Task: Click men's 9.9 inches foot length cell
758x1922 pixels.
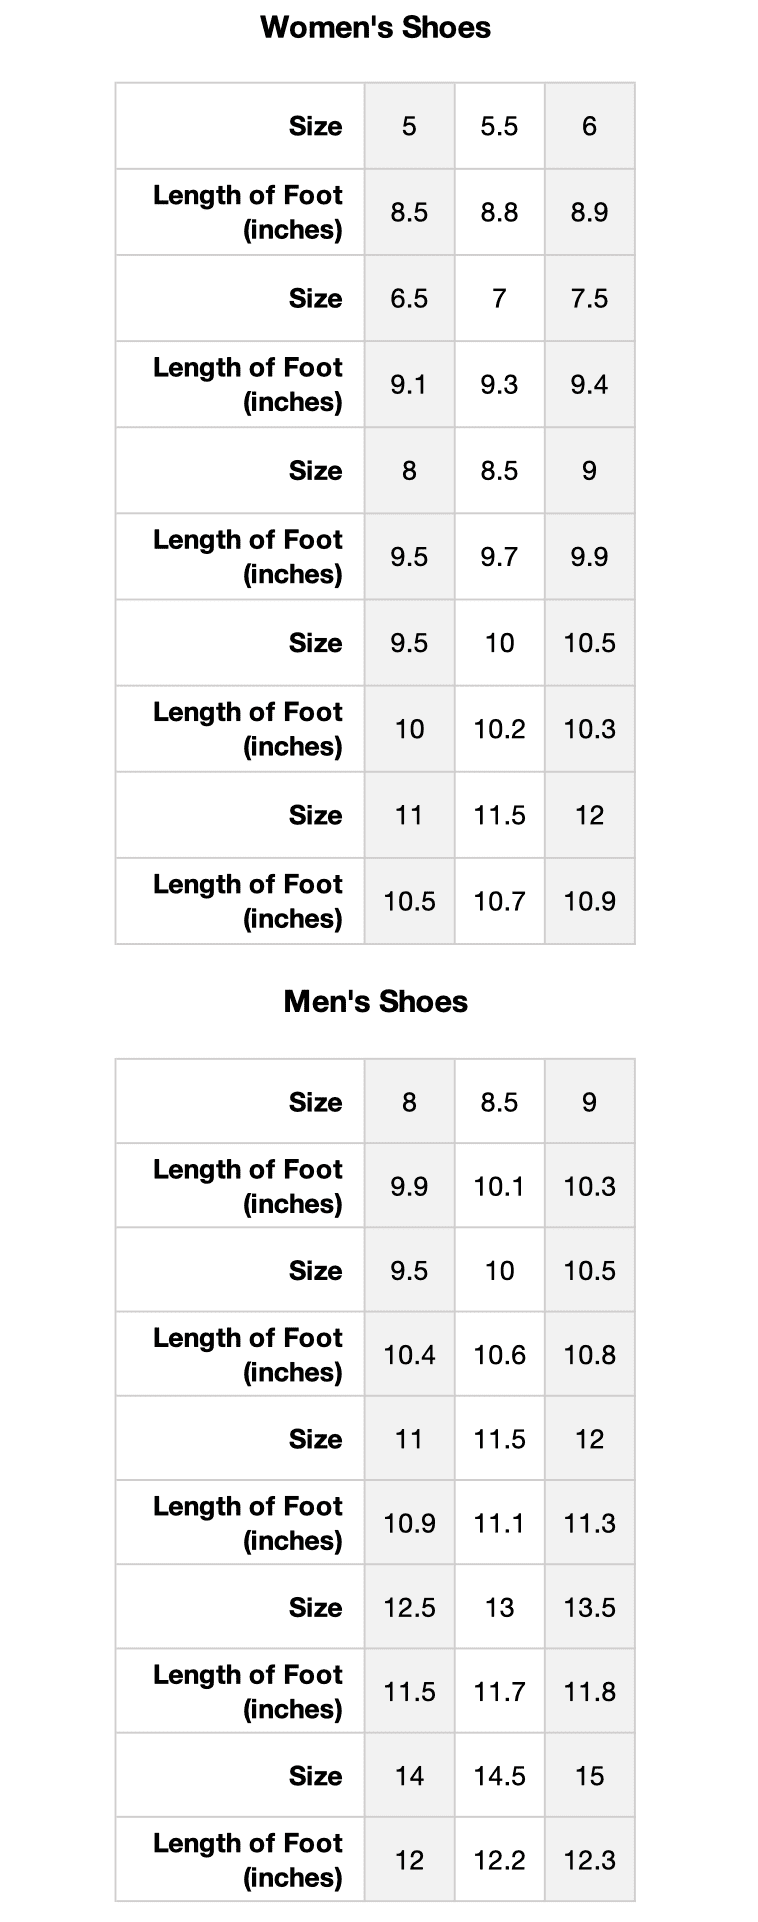Action: click(x=409, y=1186)
